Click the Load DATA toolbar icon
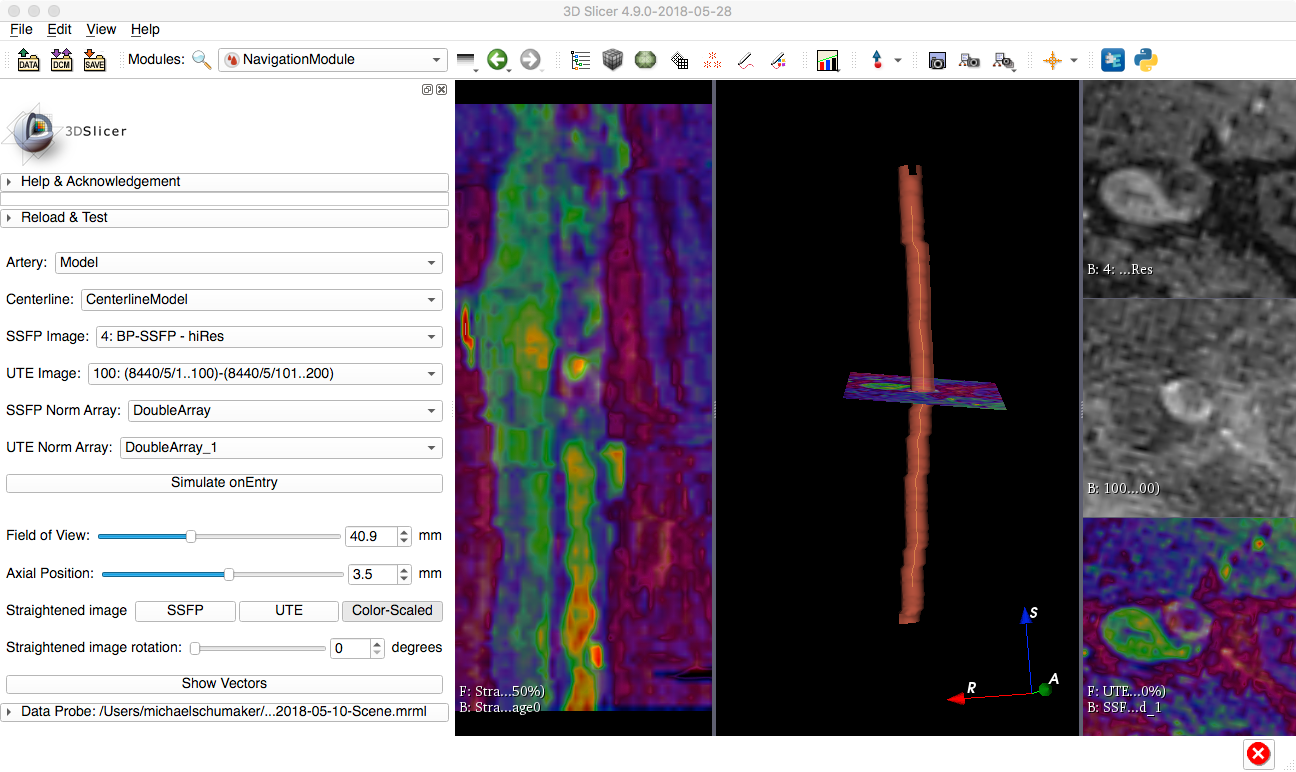 click(x=28, y=60)
